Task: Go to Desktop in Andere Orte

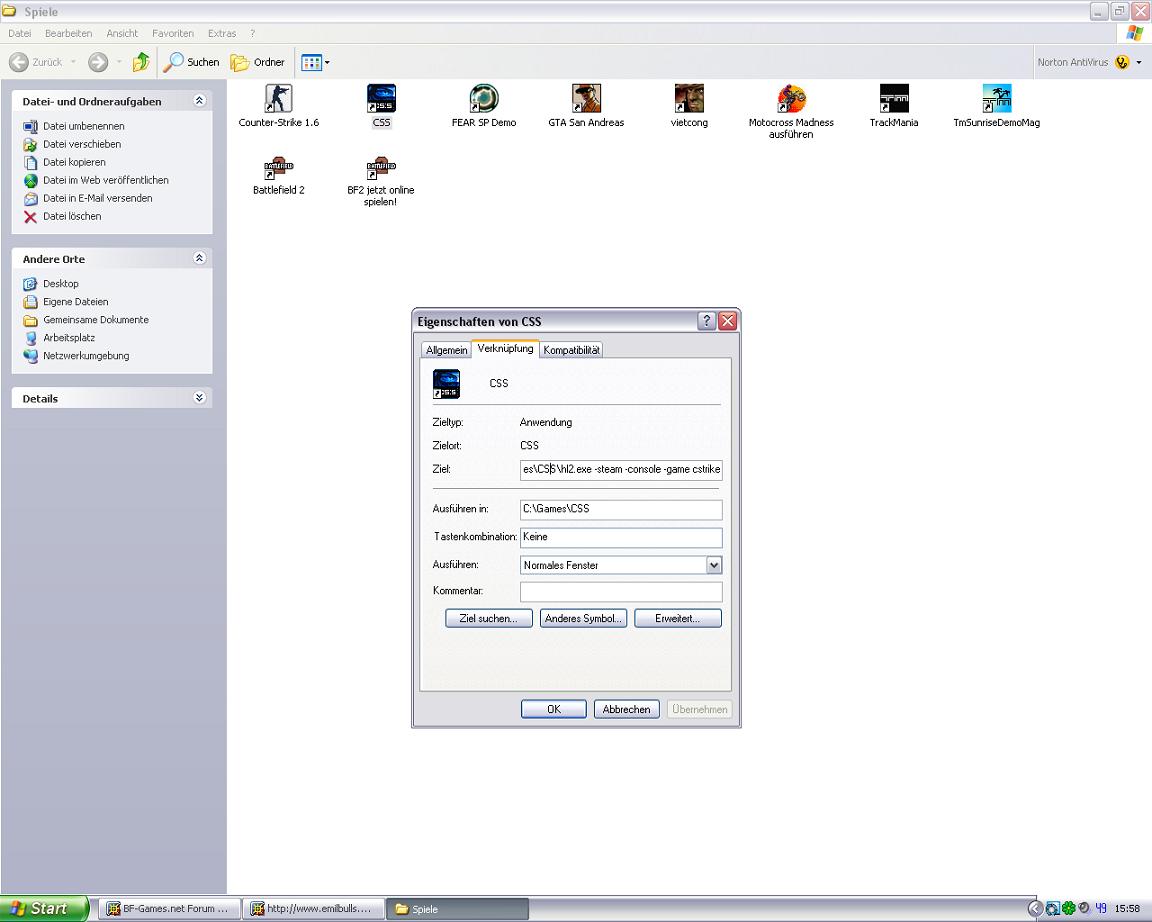Action: pyautogui.click(x=61, y=284)
